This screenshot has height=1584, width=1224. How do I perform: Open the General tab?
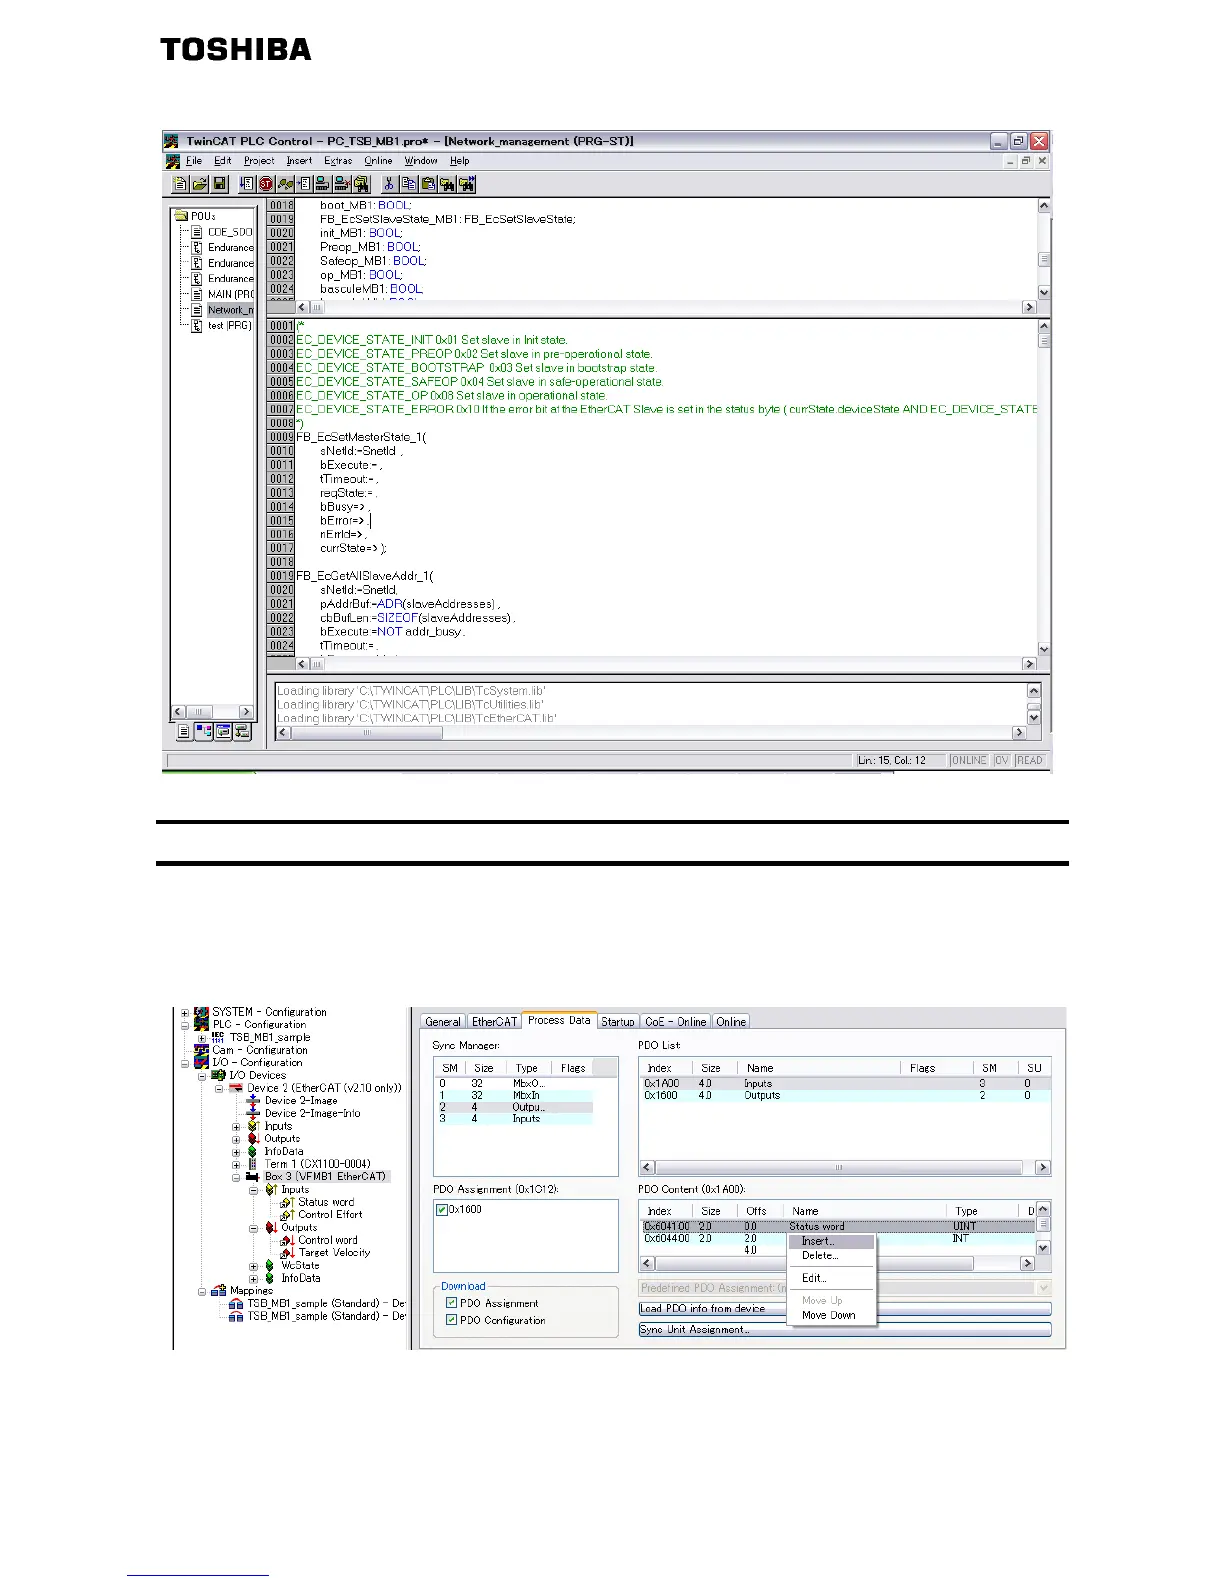(x=443, y=1022)
